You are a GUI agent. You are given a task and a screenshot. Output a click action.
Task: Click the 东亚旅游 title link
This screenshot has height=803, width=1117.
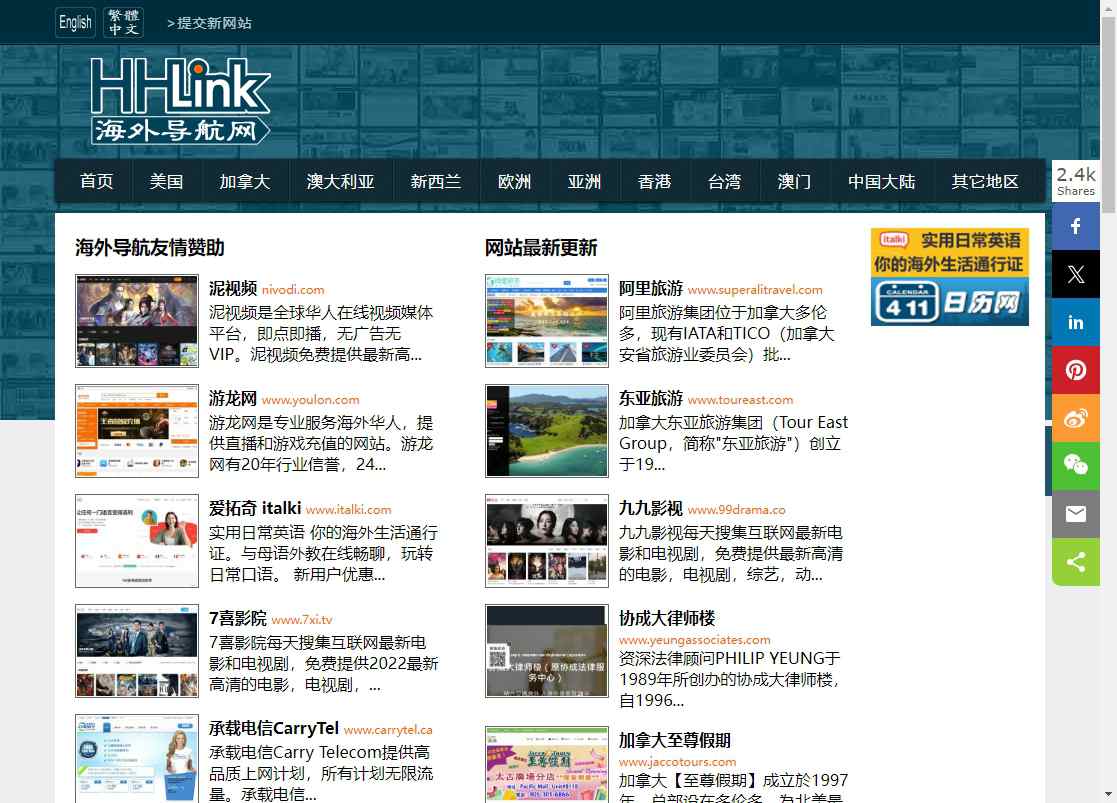[x=650, y=398]
